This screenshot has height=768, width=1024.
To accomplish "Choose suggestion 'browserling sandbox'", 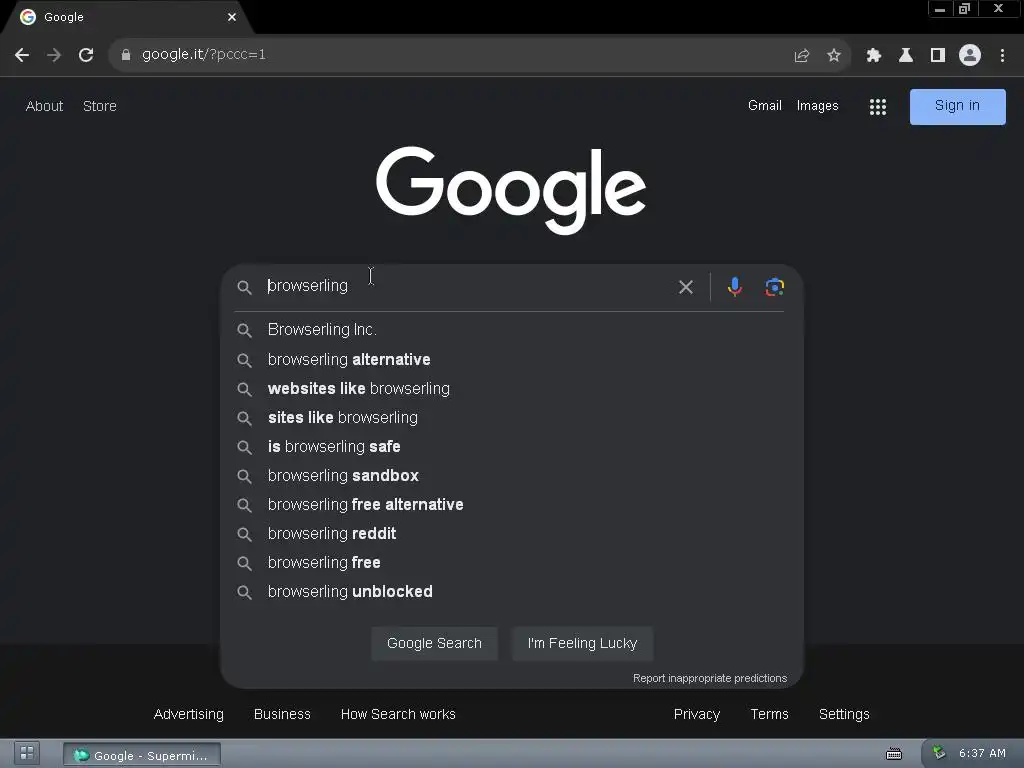I will click(511, 475).
